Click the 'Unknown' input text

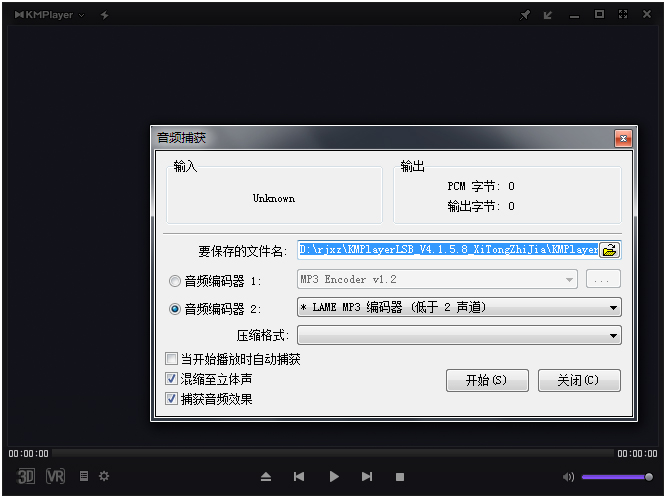pos(274,198)
